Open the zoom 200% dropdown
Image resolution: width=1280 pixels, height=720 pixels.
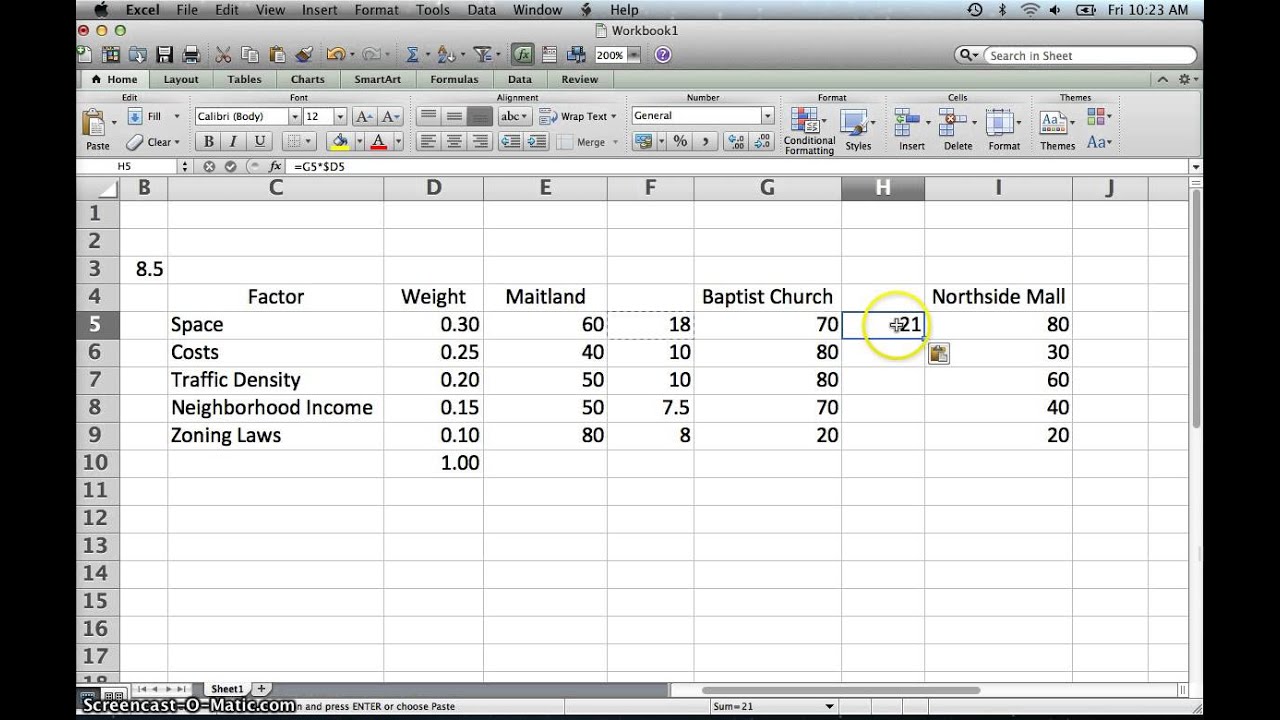[x=632, y=55]
